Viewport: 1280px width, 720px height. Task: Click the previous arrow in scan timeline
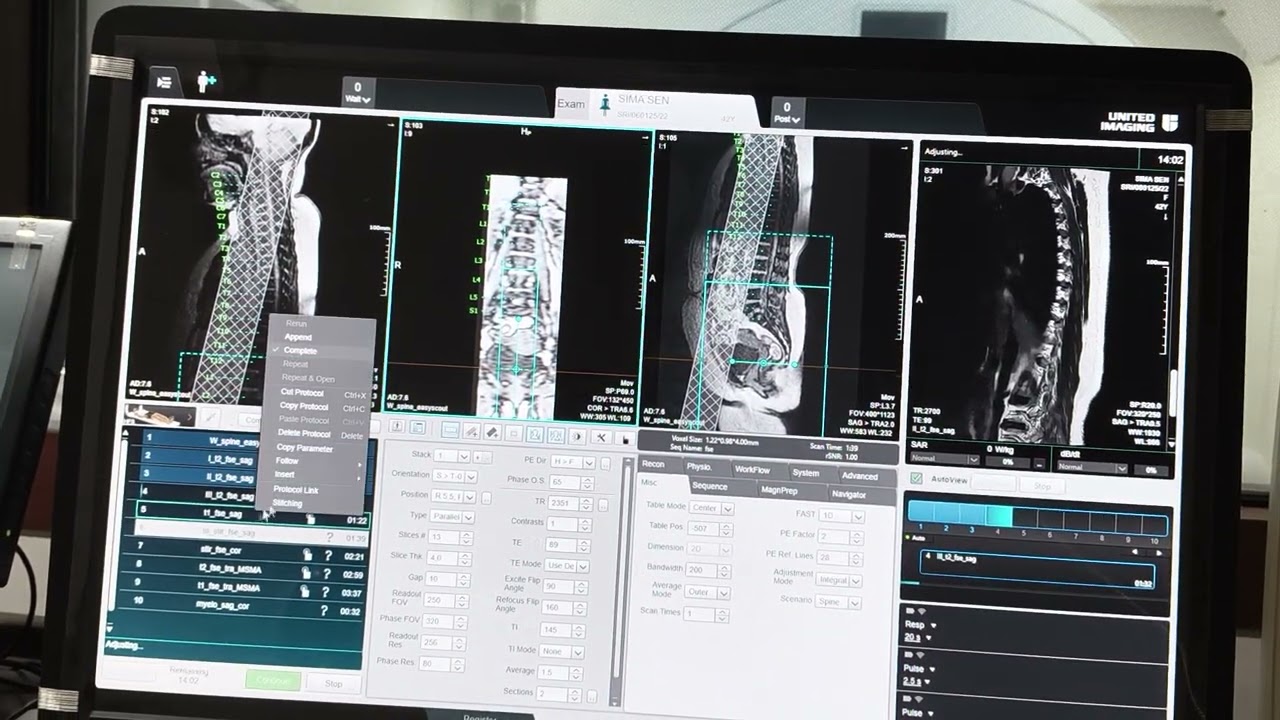(x=1134, y=552)
